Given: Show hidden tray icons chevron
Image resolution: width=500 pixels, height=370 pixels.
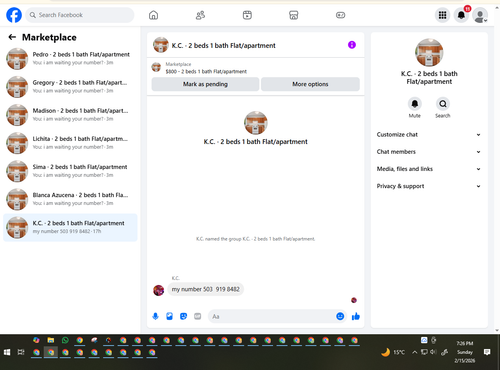Looking at the screenshot, I should click(414, 352).
